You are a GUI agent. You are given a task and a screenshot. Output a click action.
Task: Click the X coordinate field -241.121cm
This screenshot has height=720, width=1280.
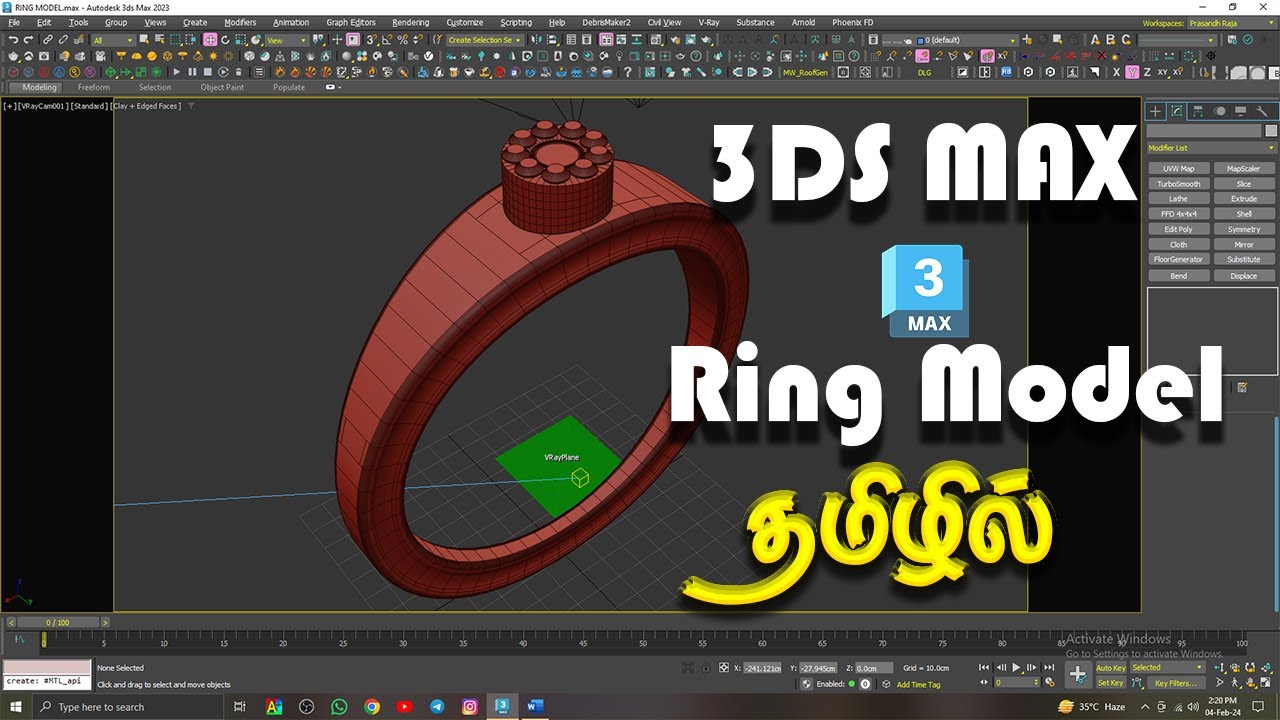(x=762, y=667)
